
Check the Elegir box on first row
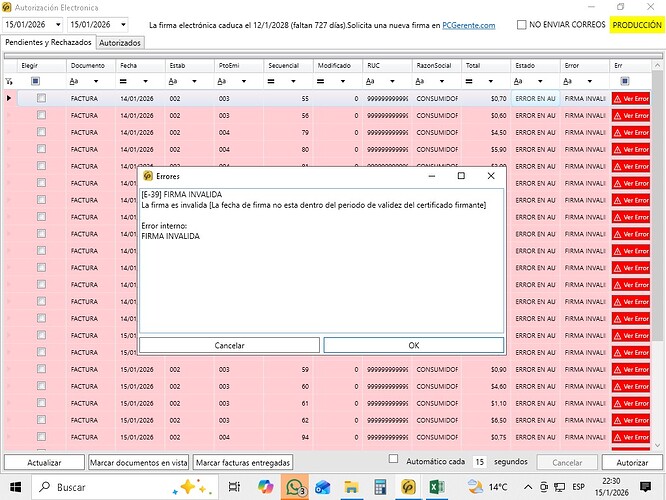coord(41,99)
